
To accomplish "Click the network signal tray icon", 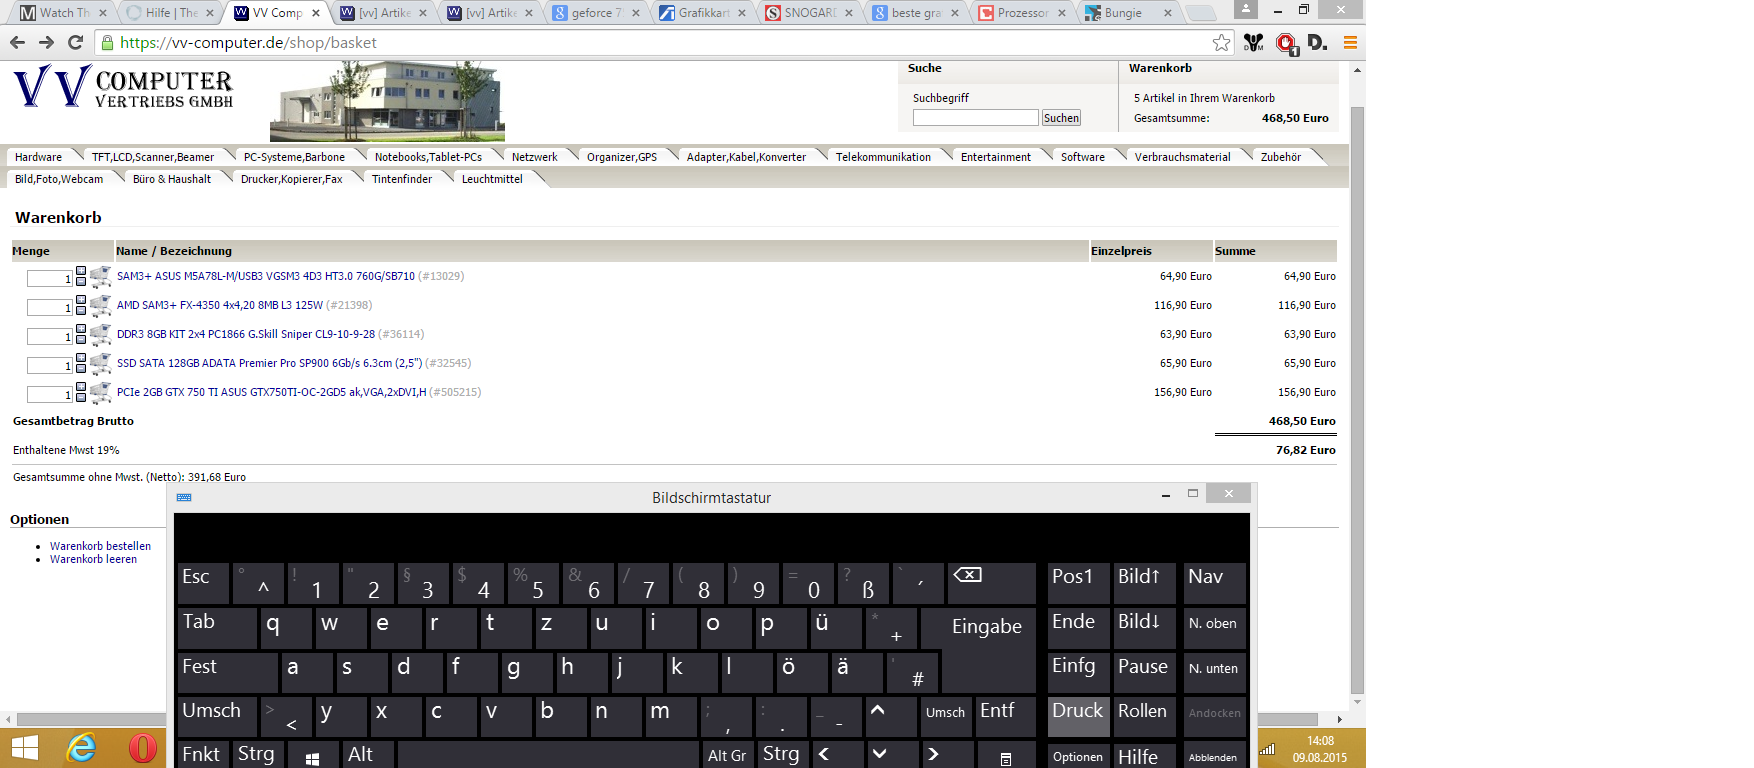I will coord(1267,749).
